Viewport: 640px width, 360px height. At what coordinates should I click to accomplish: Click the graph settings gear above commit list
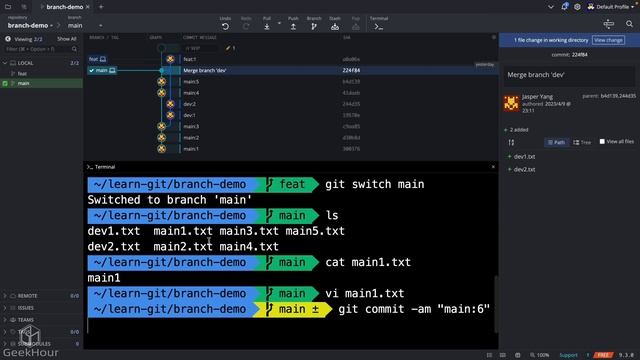[493, 37]
